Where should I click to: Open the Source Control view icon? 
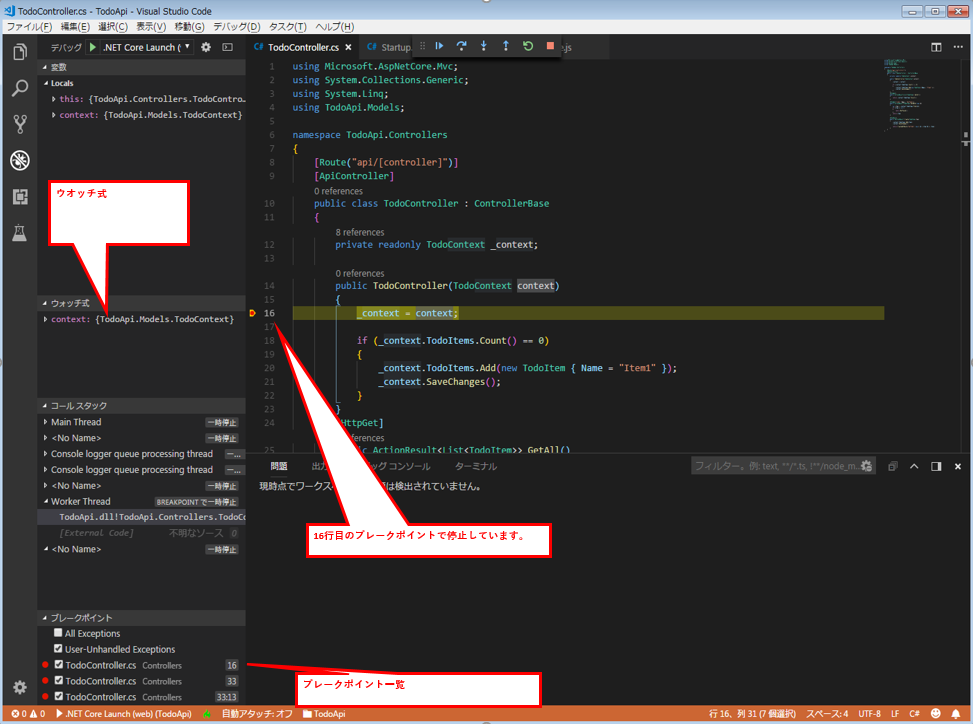pyautogui.click(x=19, y=124)
